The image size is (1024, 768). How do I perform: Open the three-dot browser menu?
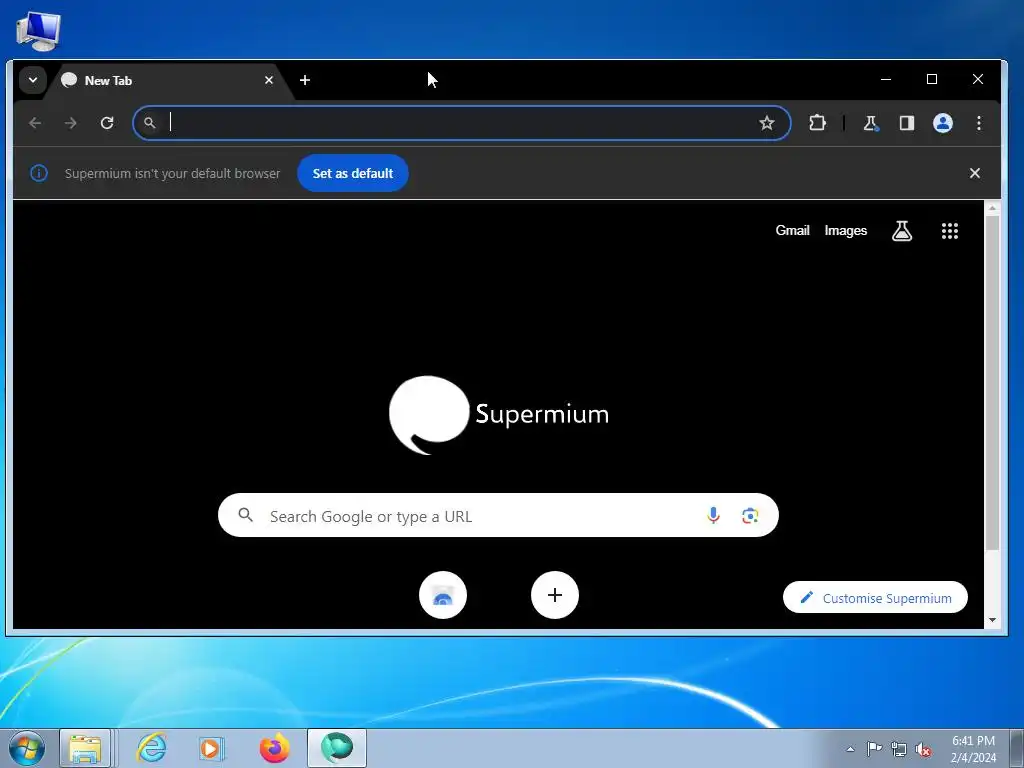click(978, 123)
